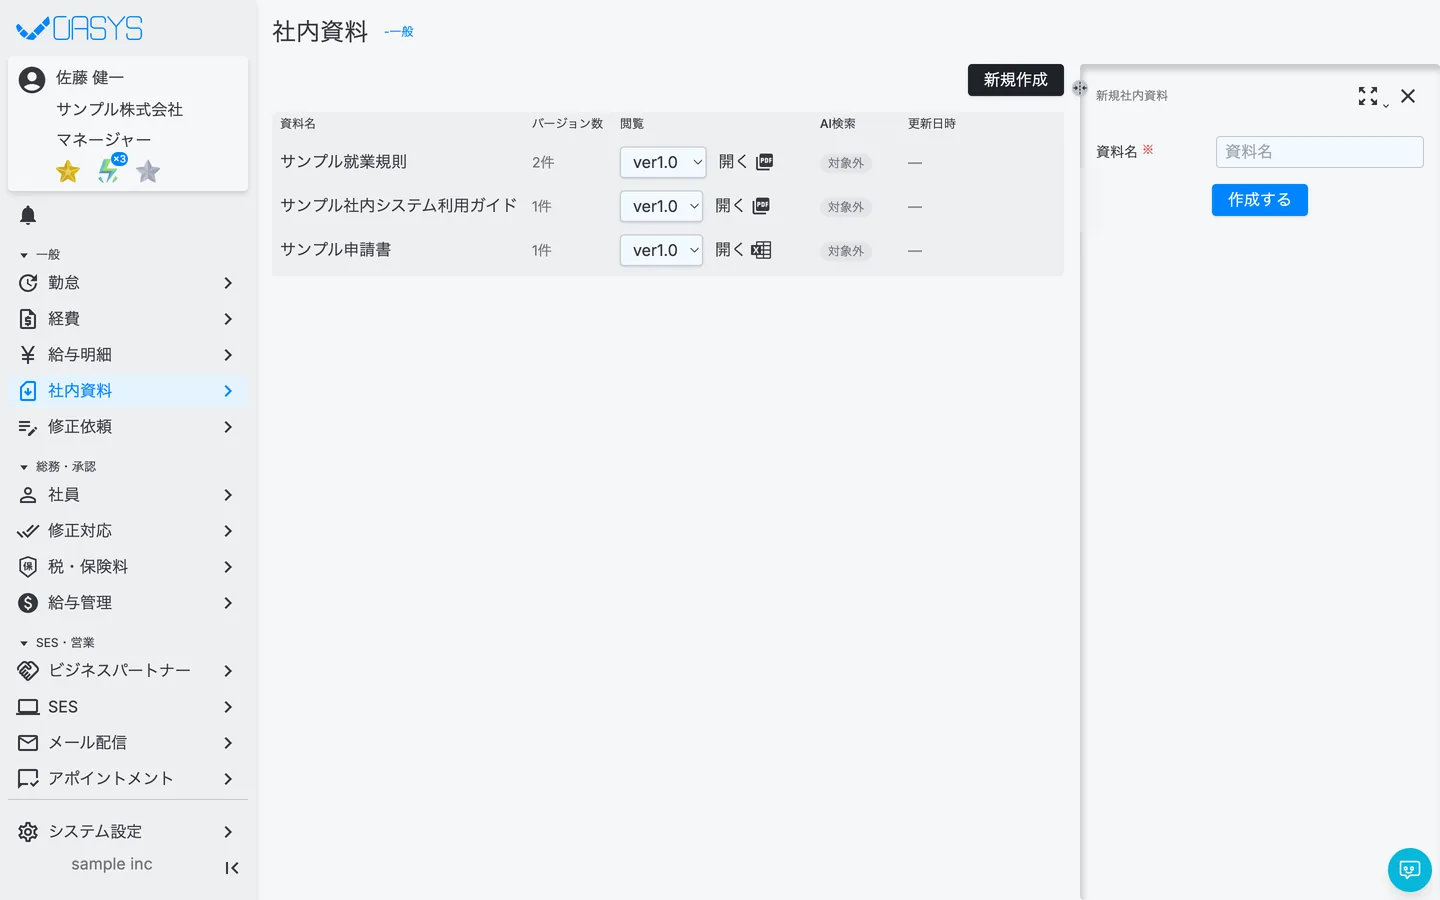Click the gray star badge
Screen dimensions: 1440x900
(148, 172)
